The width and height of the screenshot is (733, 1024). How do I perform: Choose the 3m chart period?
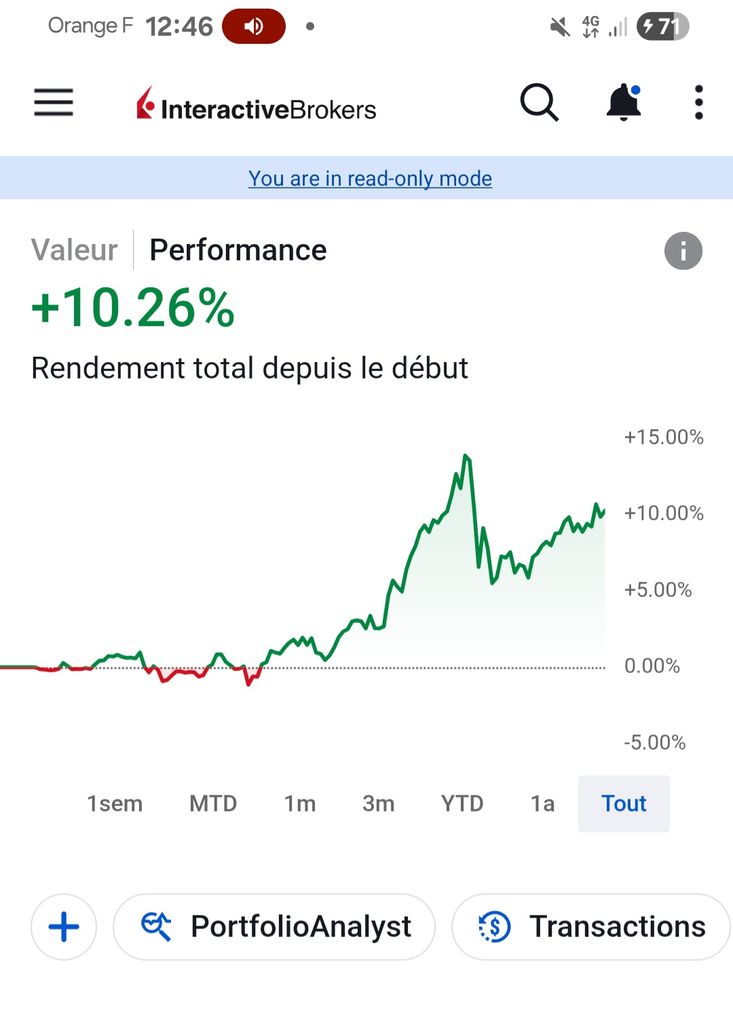[378, 803]
